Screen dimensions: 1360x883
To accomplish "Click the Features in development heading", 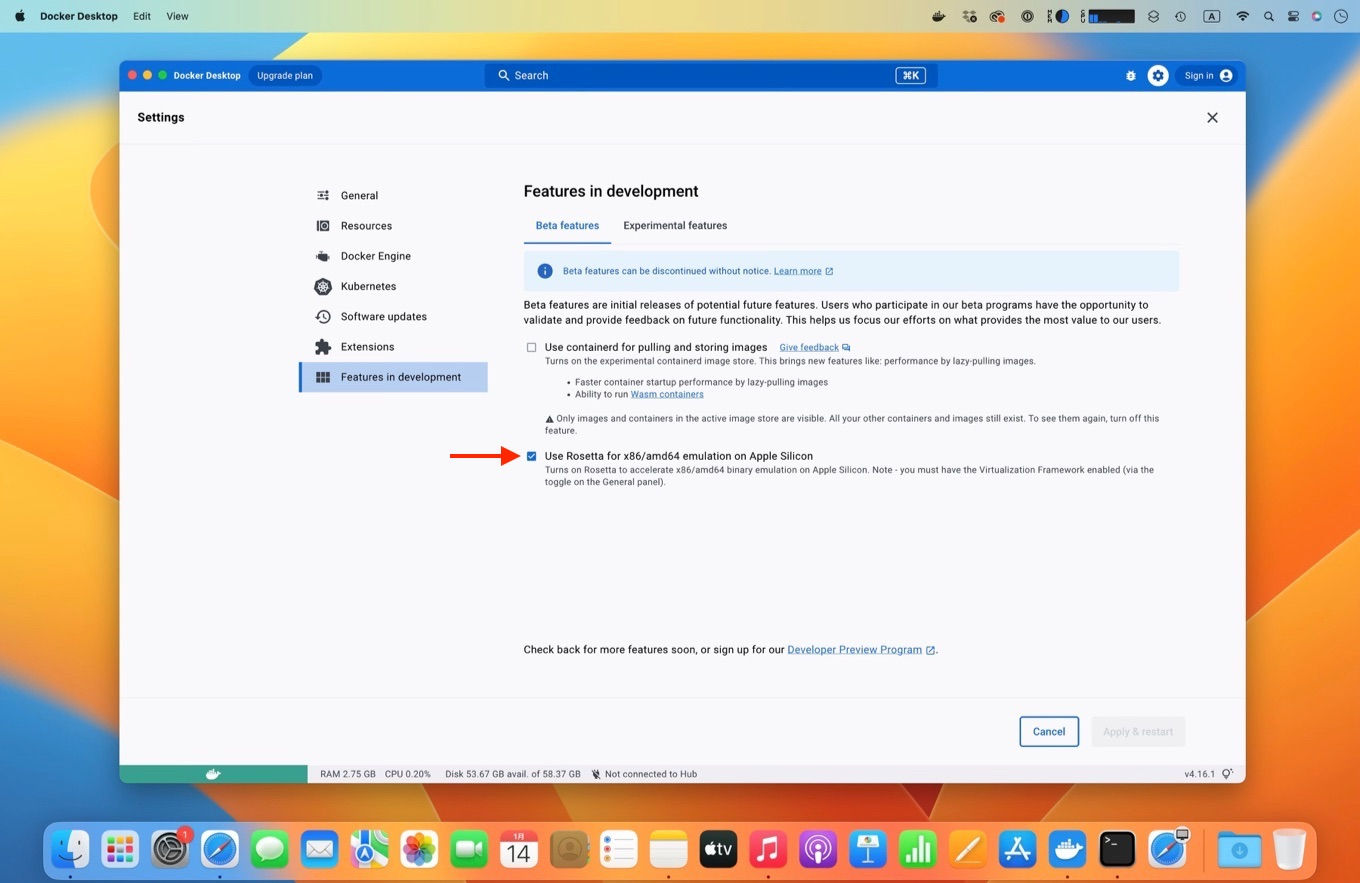I will tap(611, 192).
